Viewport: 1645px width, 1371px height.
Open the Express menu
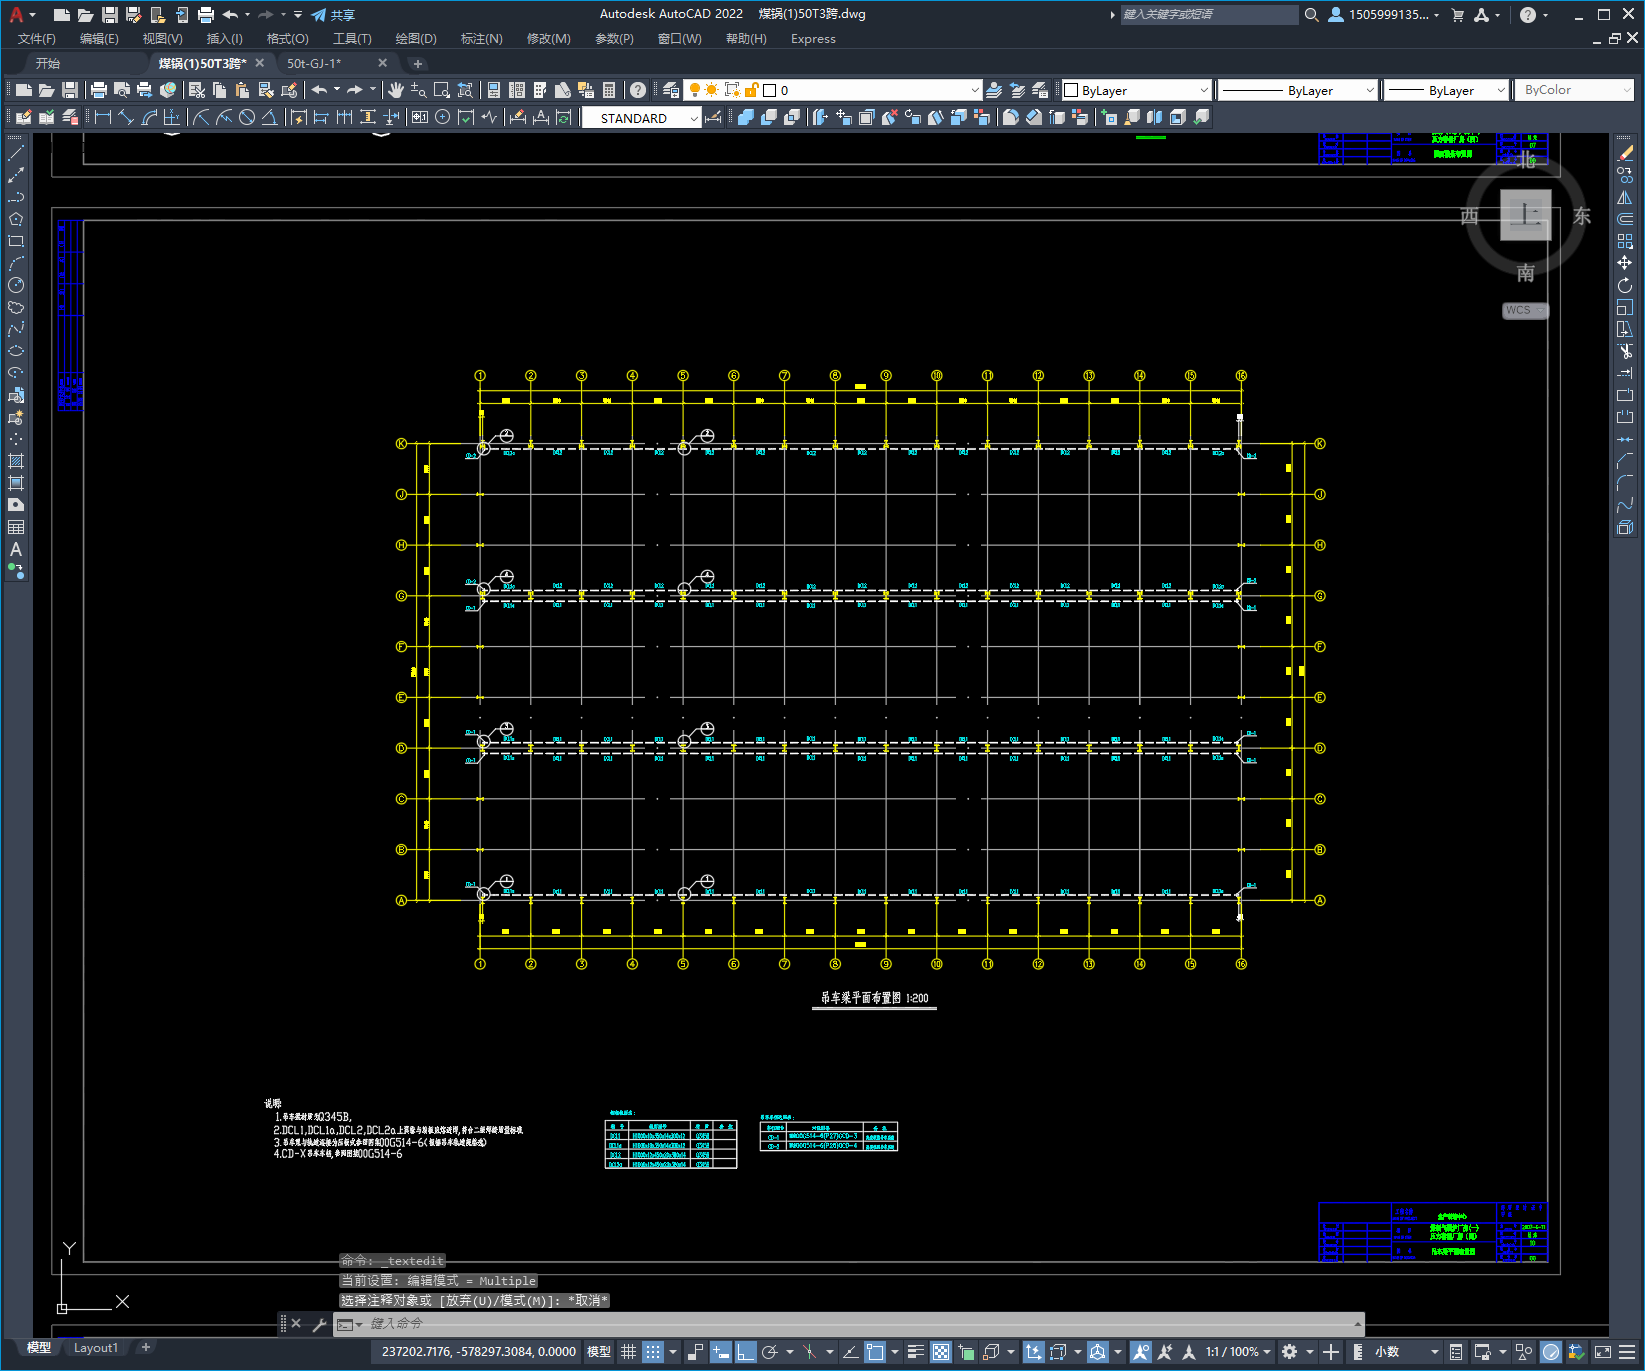(x=813, y=39)
